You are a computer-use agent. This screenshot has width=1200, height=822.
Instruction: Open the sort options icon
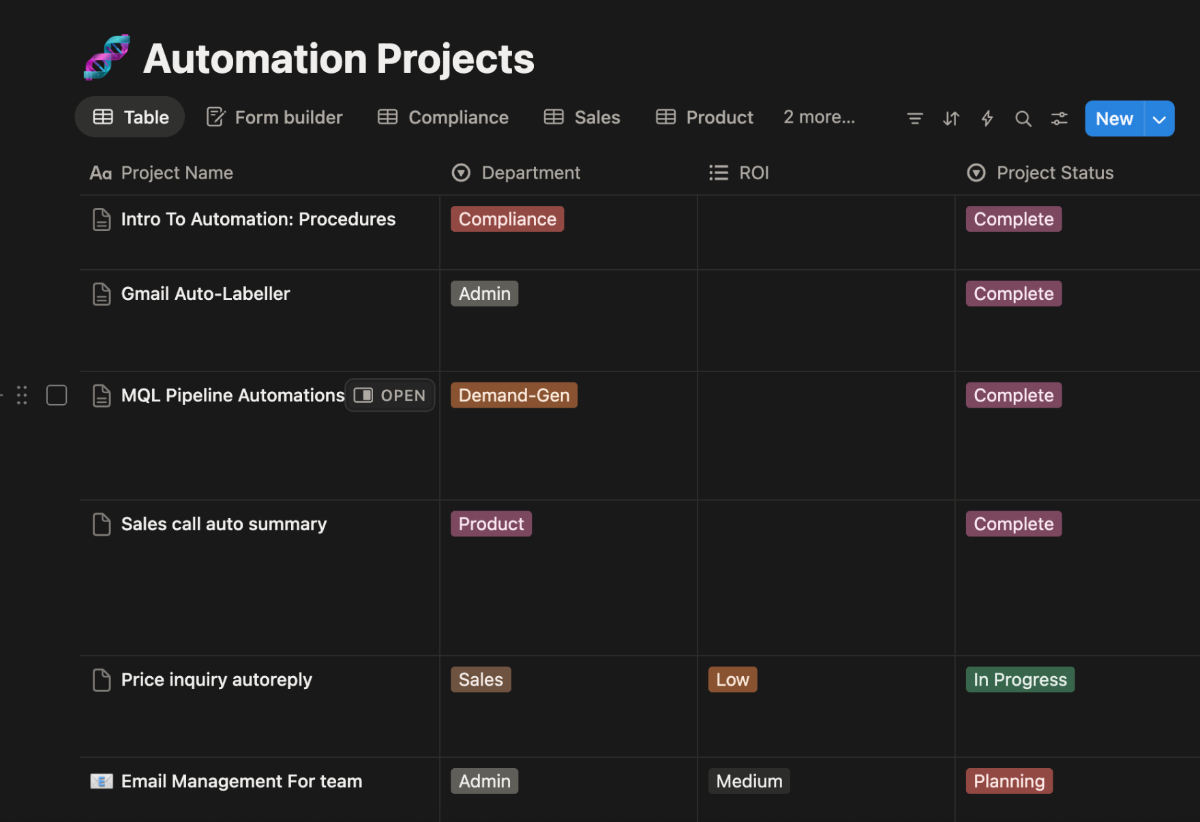(x=951, y=118)
